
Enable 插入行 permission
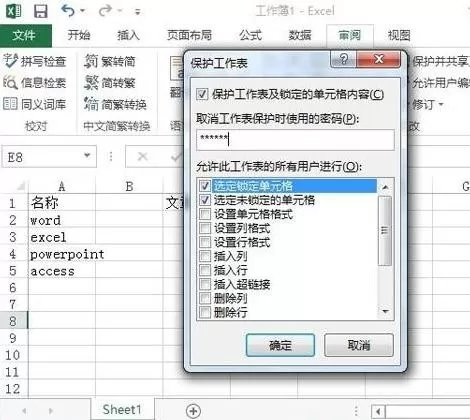pyautogui.click(x=205, y=270)
